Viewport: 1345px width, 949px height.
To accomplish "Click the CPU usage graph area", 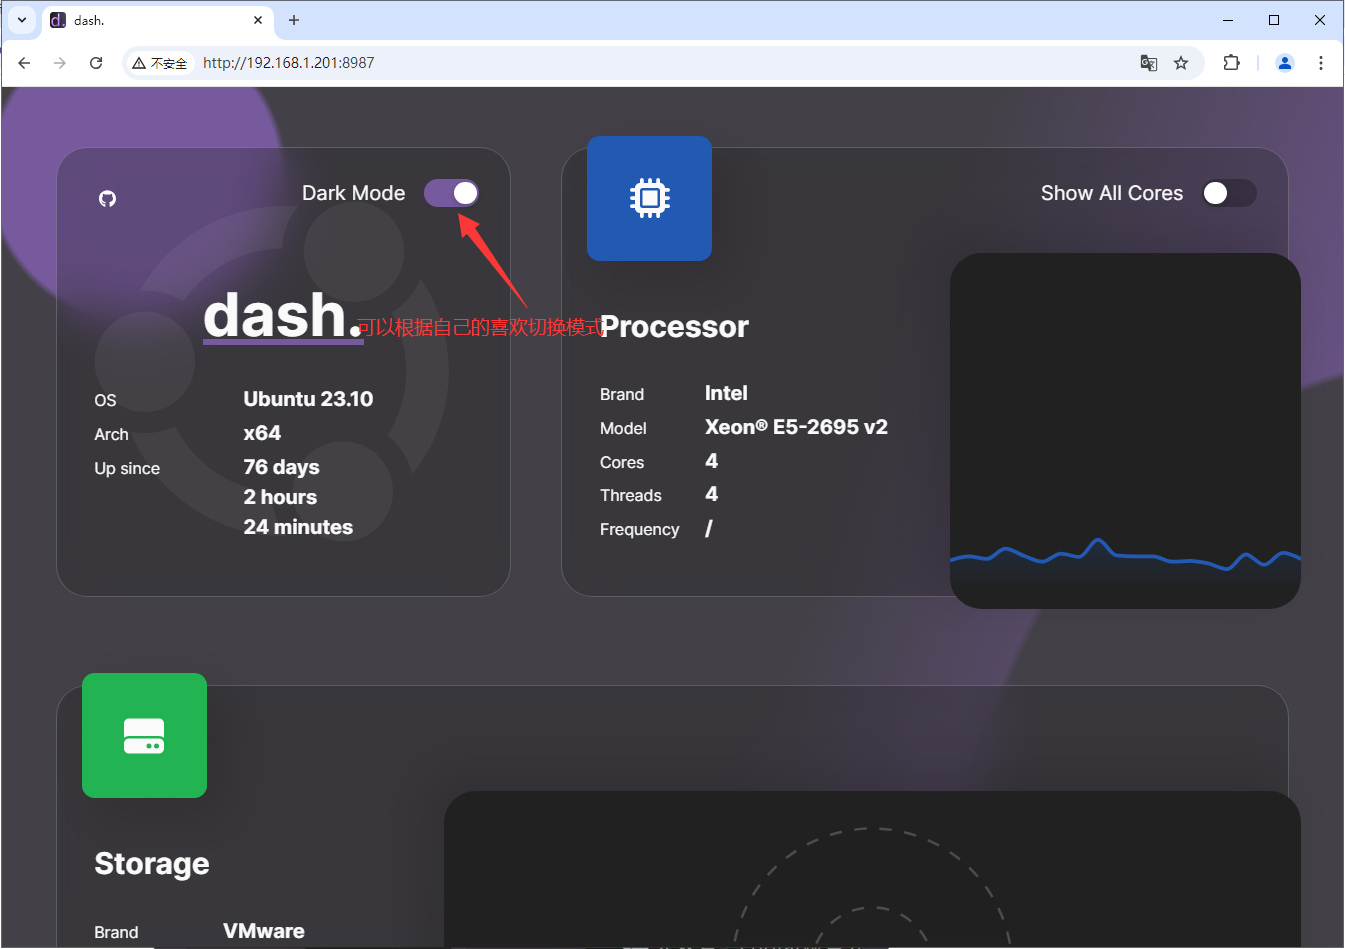I will pyautogui.click(x=1124, y=430).
